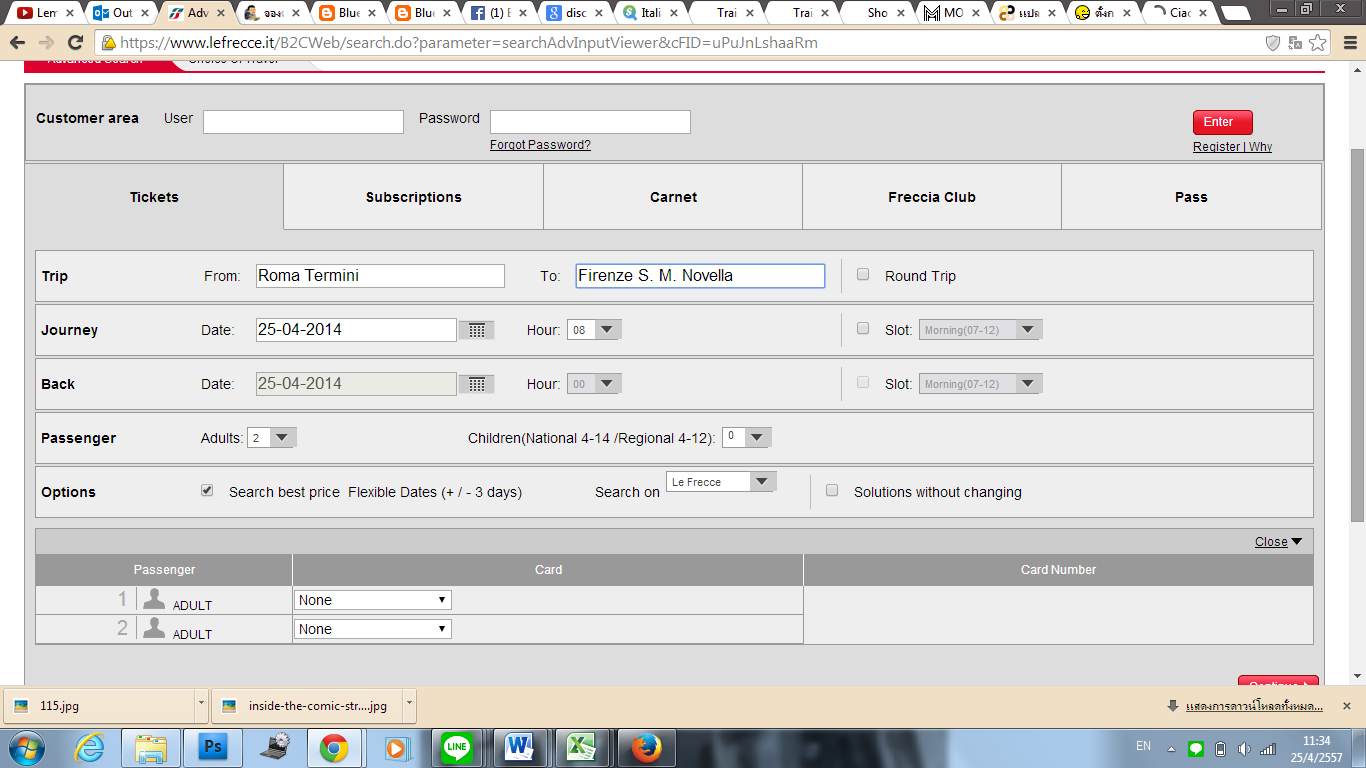
Task: Open Windows Explorer folder in taskbar
Action: point(151,747)
